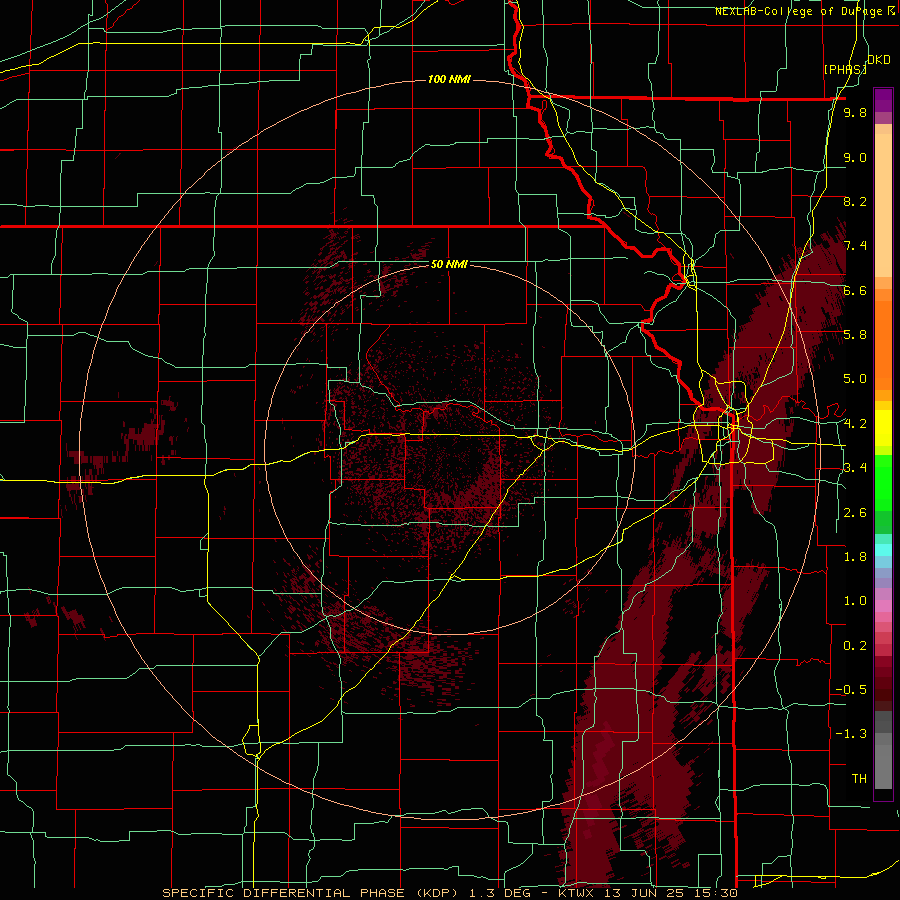Click the 8.2 value on color scale
Image resolution: width=900 pixels, height=900 pixels.
(x=855, y=201)
